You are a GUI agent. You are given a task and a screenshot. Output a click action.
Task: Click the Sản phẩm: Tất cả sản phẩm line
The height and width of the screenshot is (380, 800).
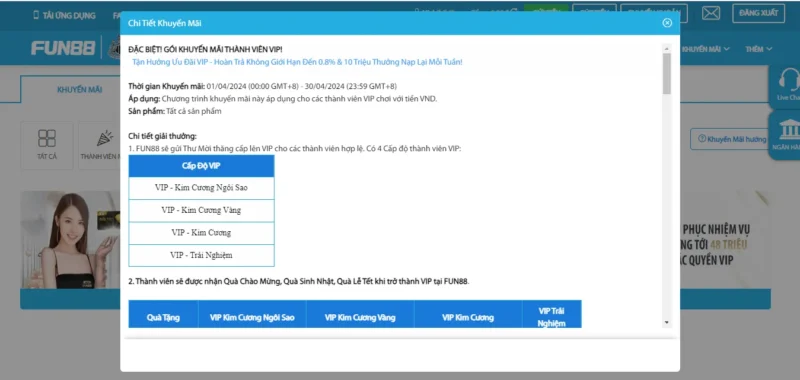coord(175,111)
